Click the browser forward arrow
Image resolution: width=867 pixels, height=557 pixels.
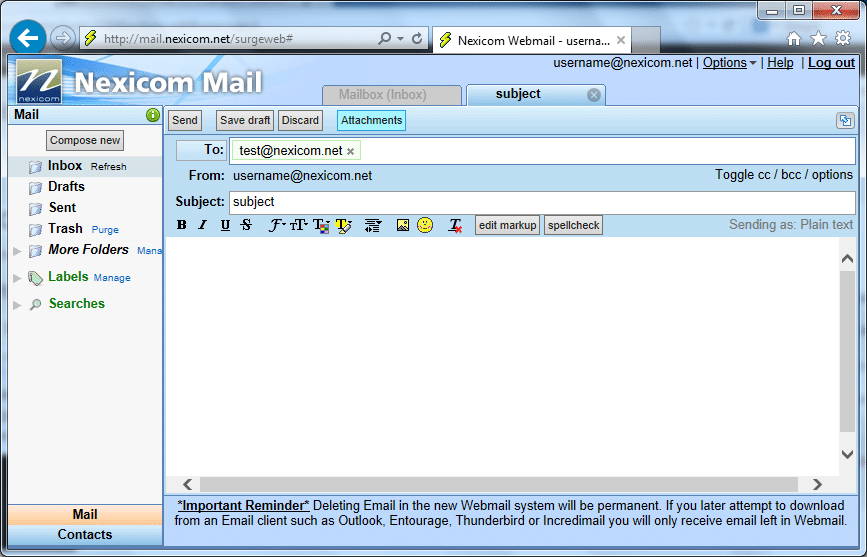[62, 38]
